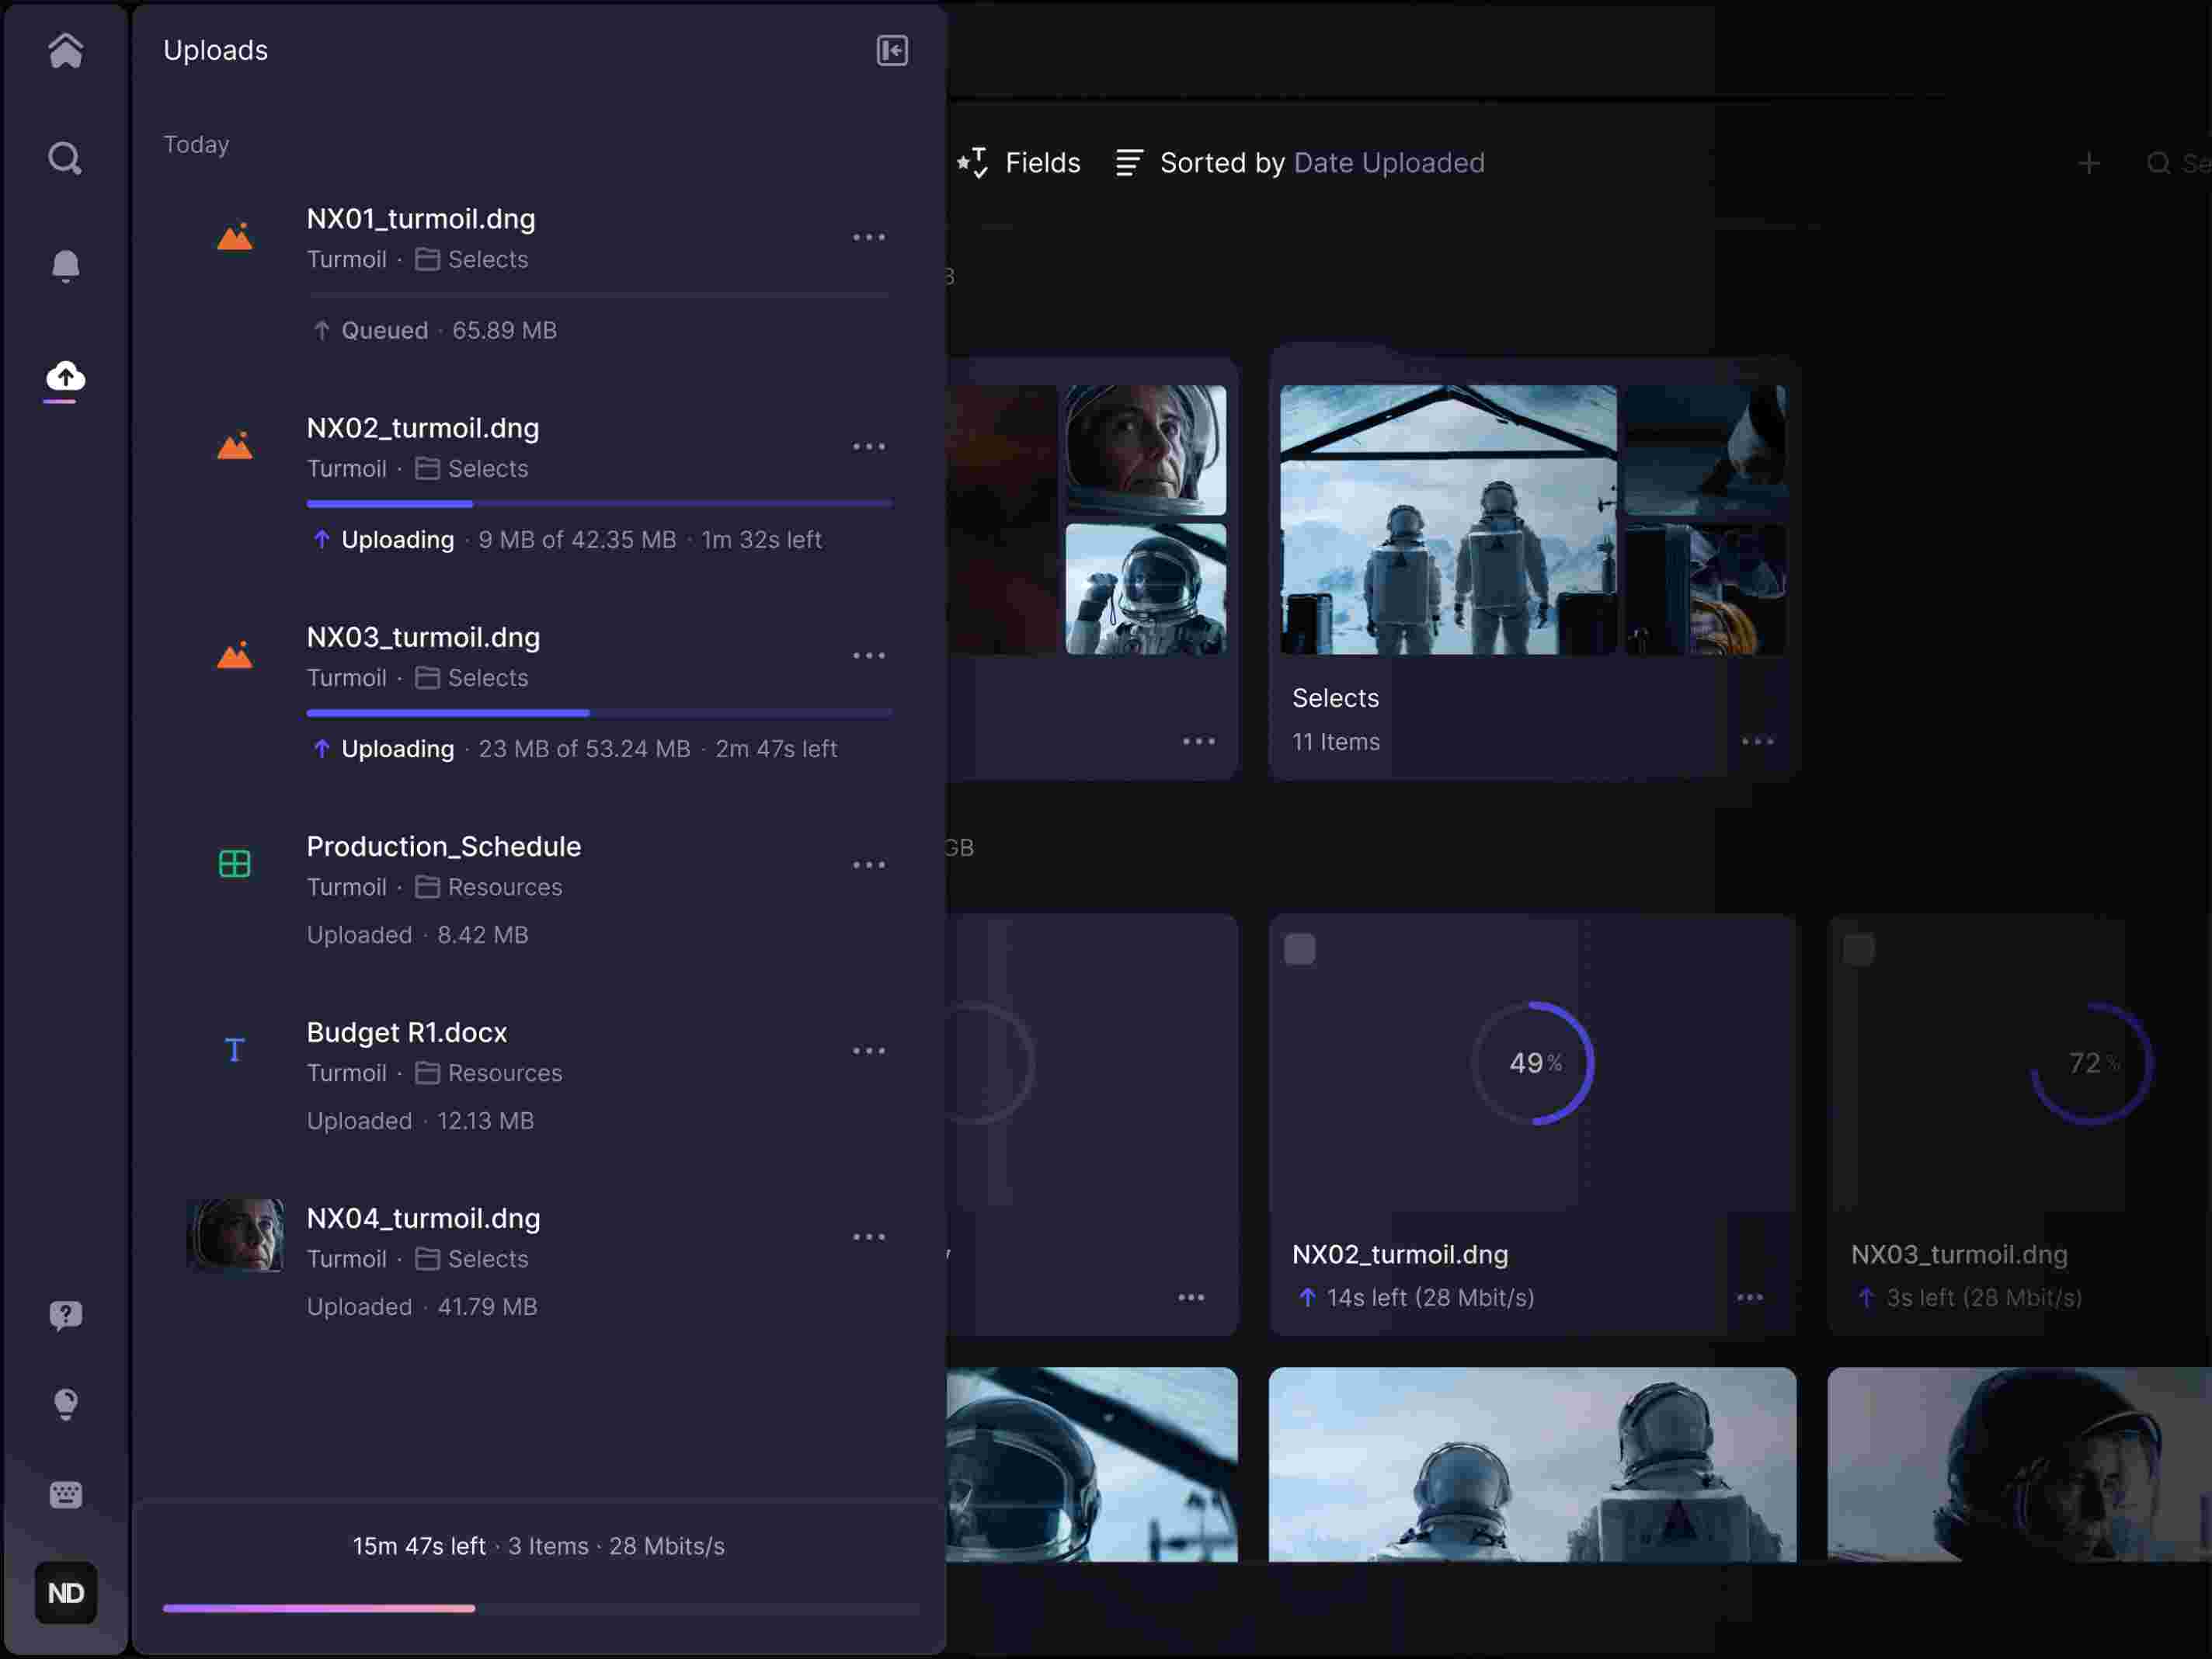The width and height of the screenshot is (2212, 1659).
Task: Go to Home in the sidebar
Action: (x=65, y=50)
